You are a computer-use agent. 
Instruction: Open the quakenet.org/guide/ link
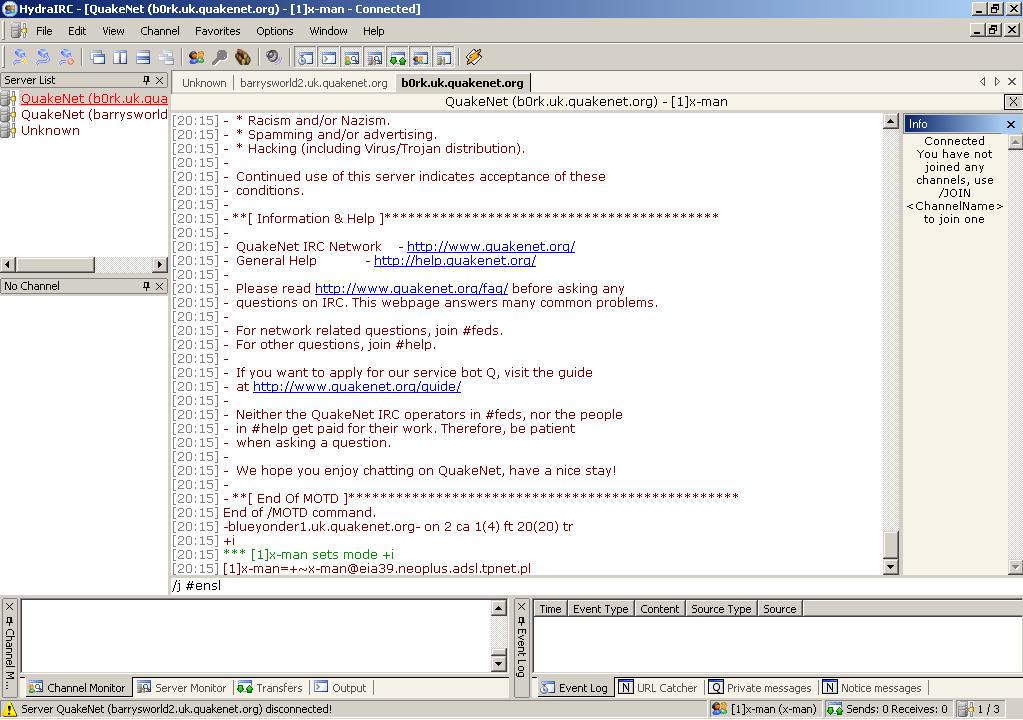pyautogui.click(x=357, y=386)
